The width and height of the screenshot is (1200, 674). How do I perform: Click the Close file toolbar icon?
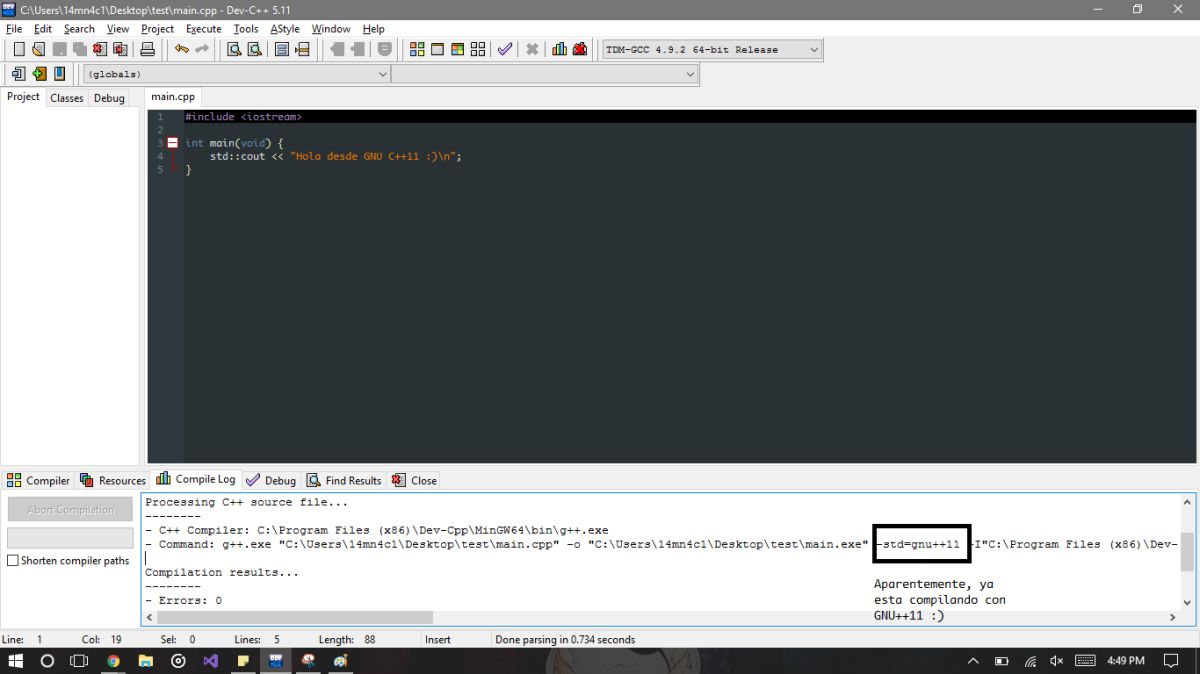100,49
